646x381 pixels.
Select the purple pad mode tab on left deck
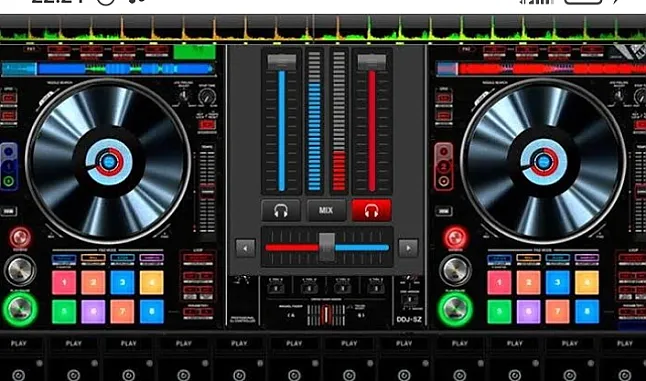[x=152, y=259]
